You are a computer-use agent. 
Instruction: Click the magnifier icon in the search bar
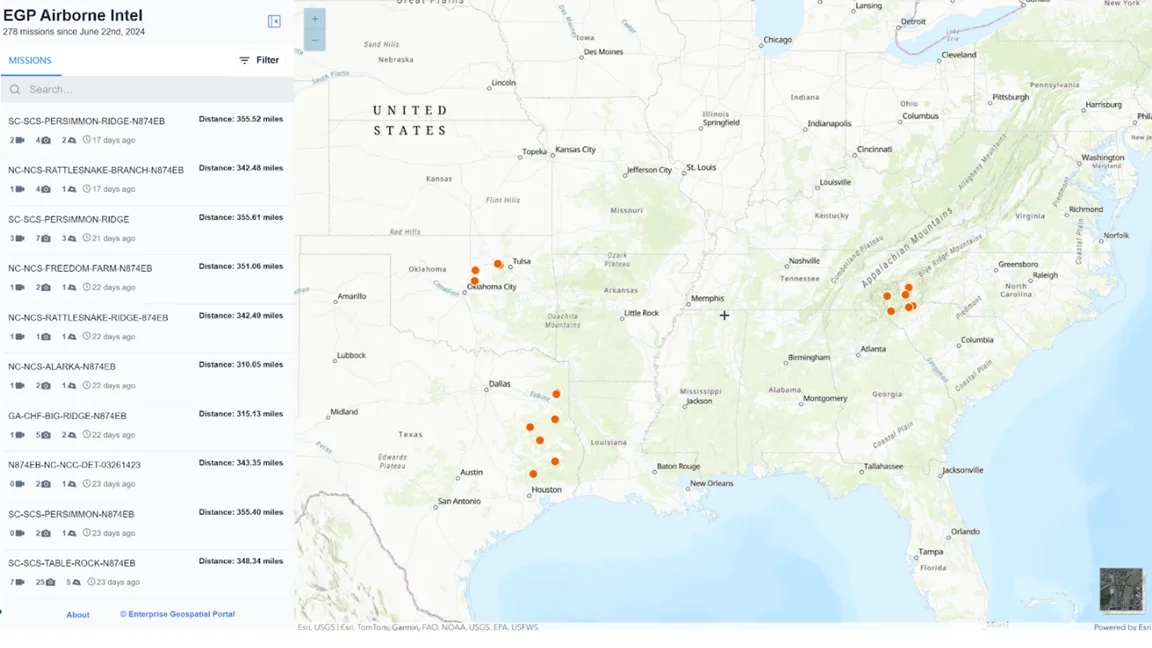tap(14, 89)
